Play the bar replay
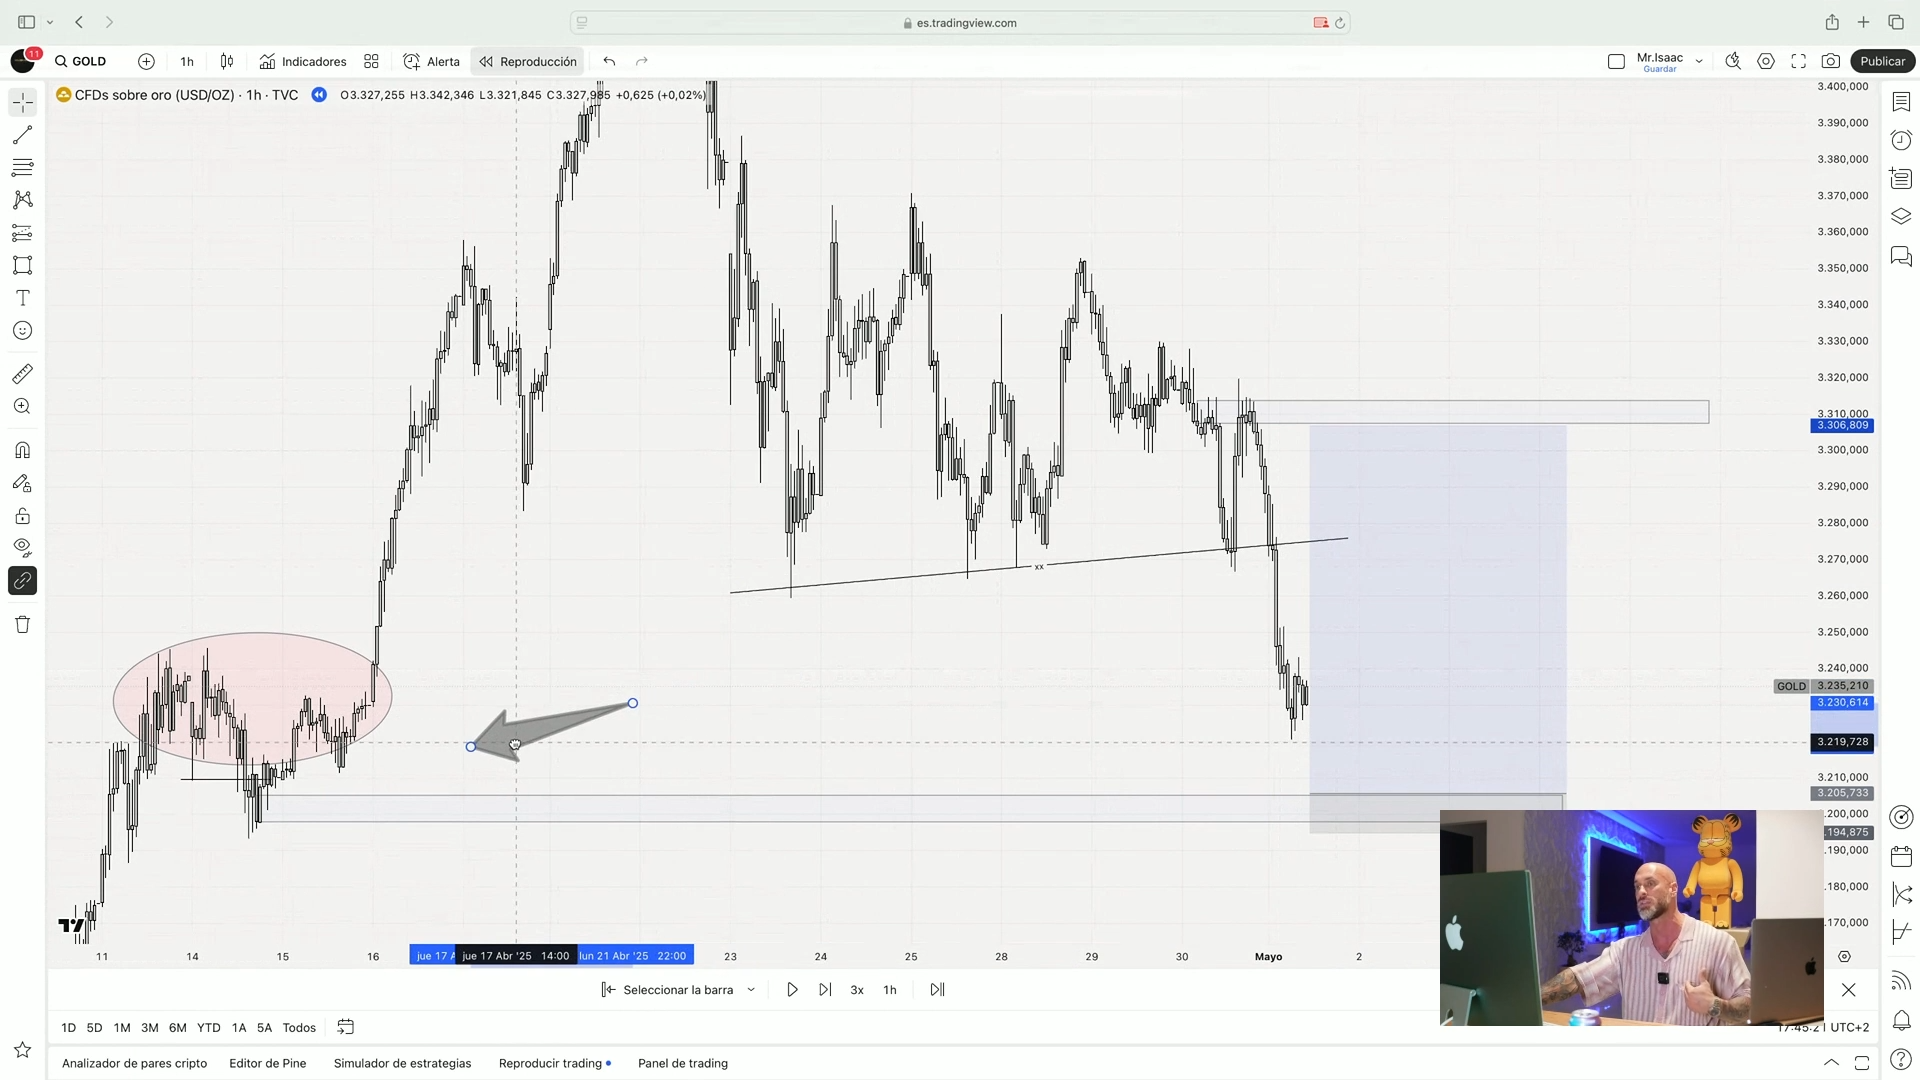1920x1080 pixels. (792, 990)
